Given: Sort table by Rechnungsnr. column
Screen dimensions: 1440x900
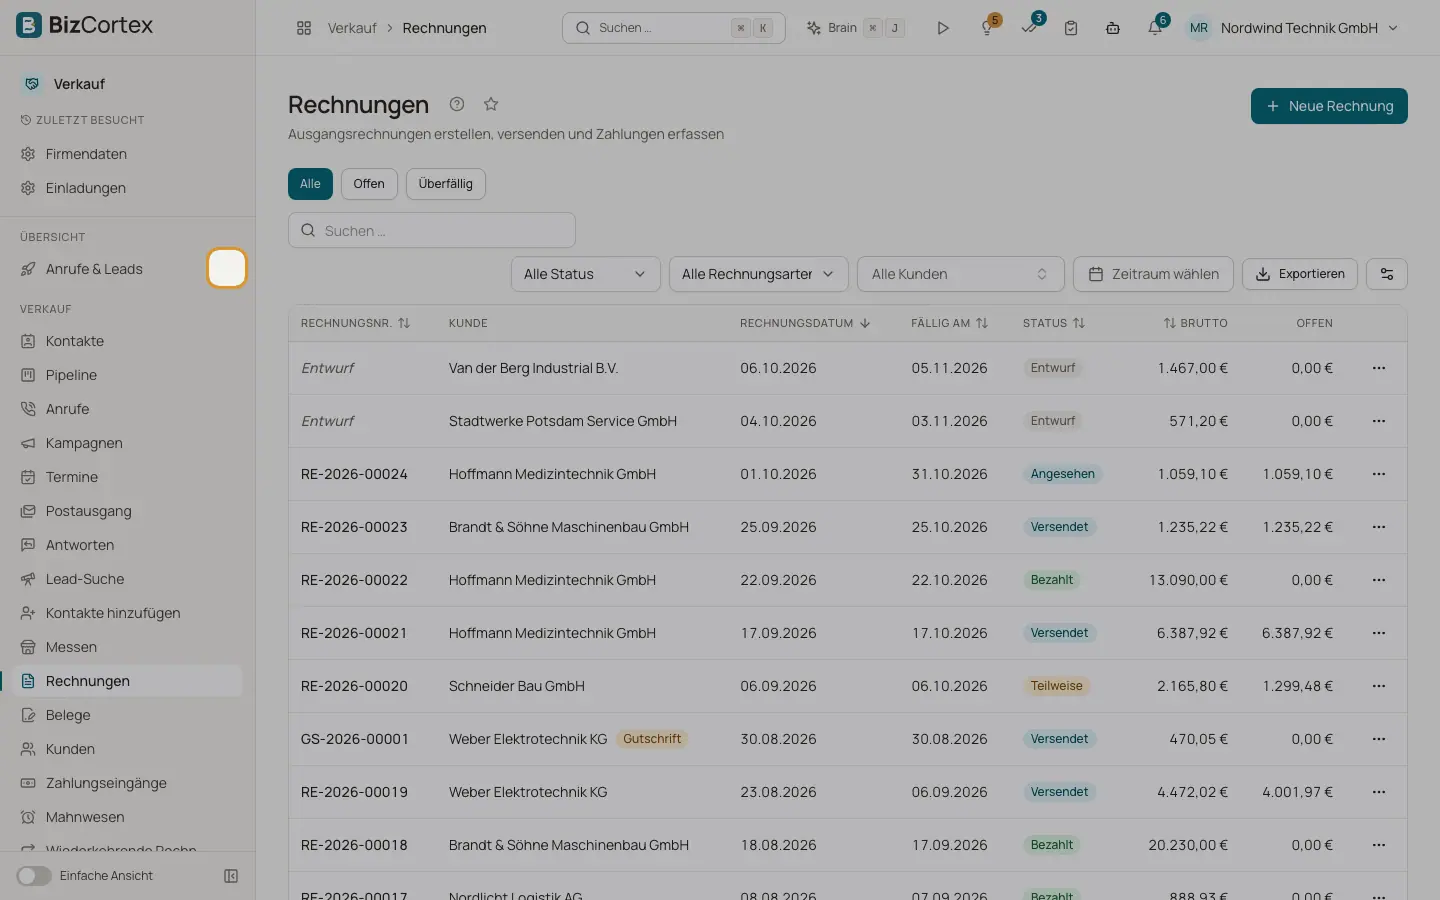Looking at the screenshot, I should (355, 323).
